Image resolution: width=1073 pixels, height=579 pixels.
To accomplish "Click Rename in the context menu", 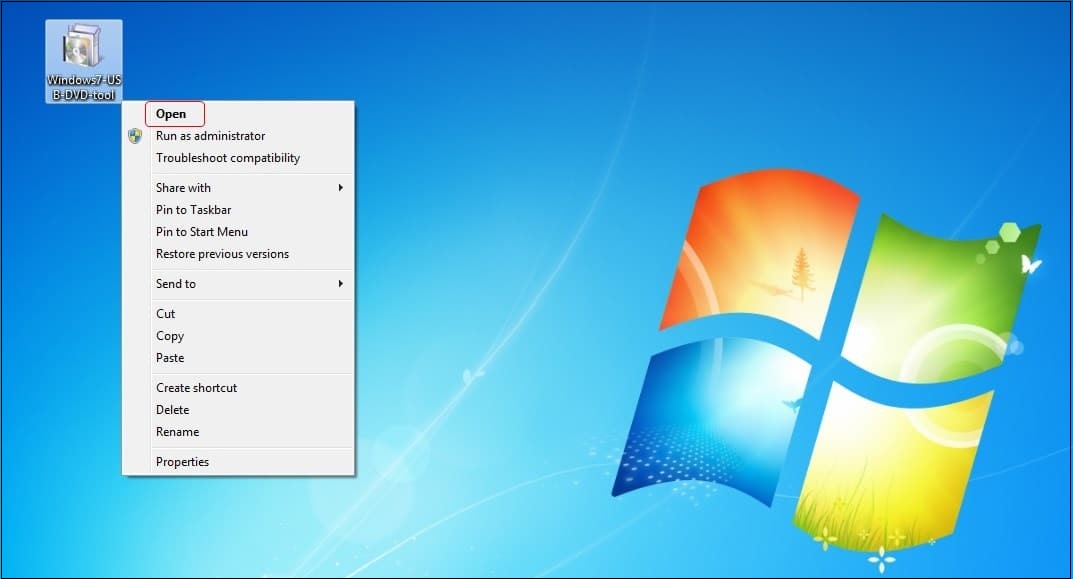I will pyautogui.click(x=238, y=431).
